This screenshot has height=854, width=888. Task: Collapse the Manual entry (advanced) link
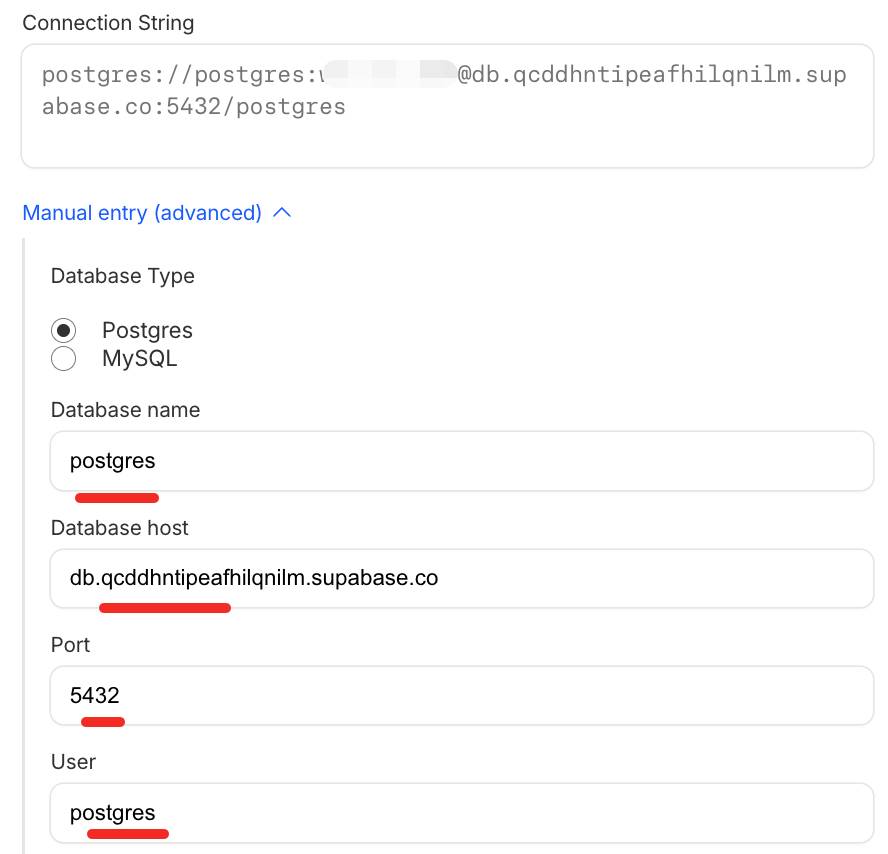(142, 213)
